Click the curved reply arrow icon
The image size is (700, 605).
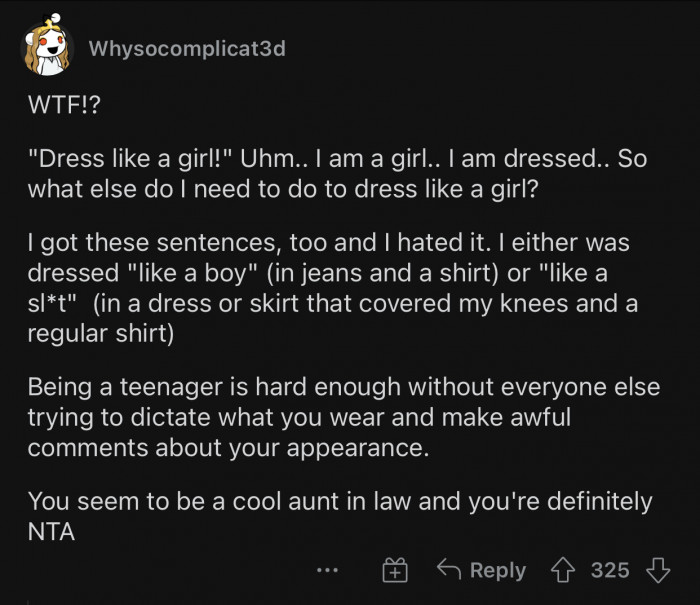(449, 570)
